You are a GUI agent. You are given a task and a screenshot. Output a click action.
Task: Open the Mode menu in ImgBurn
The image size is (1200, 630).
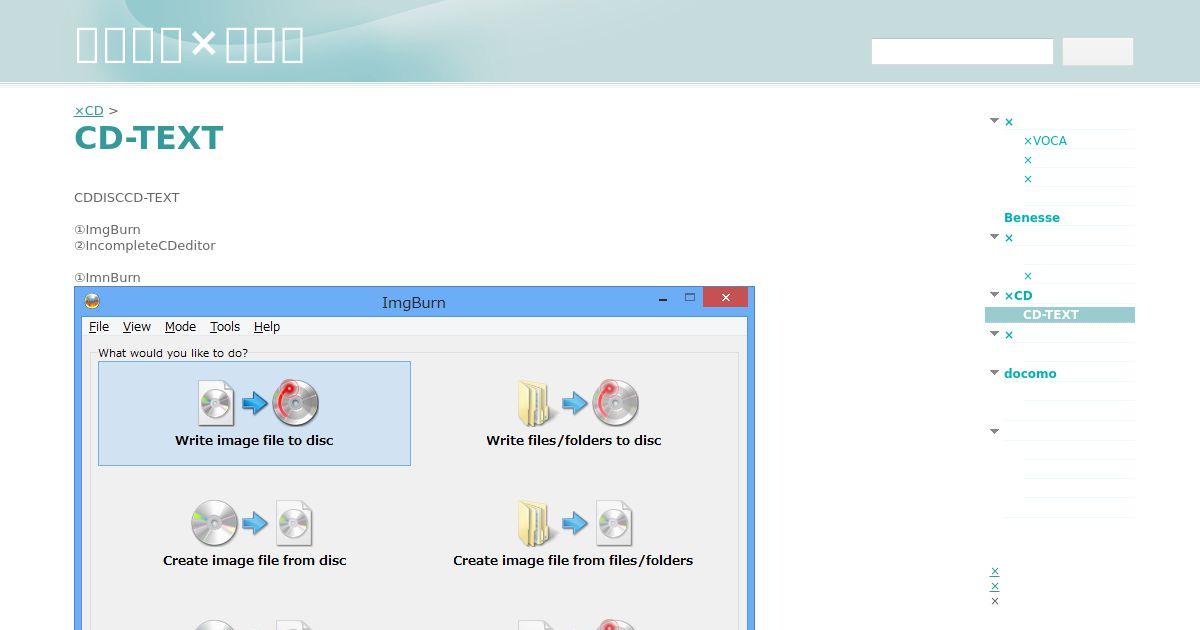click(180, 327)
